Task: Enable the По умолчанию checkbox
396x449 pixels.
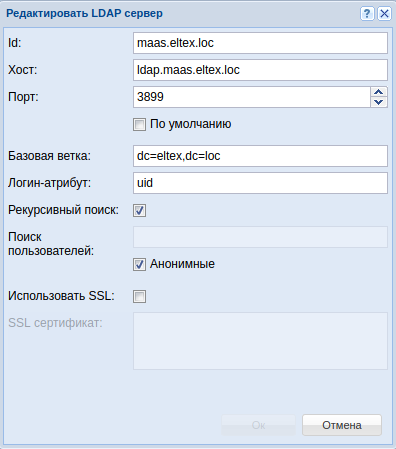Action: point(139,124)
